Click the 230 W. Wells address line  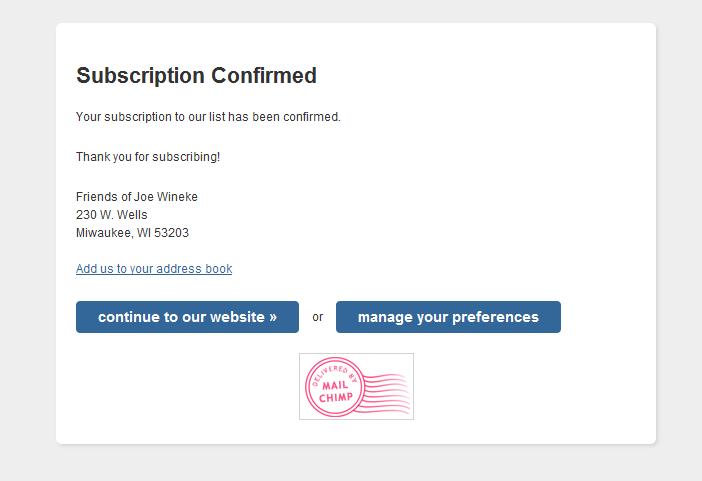111,215
